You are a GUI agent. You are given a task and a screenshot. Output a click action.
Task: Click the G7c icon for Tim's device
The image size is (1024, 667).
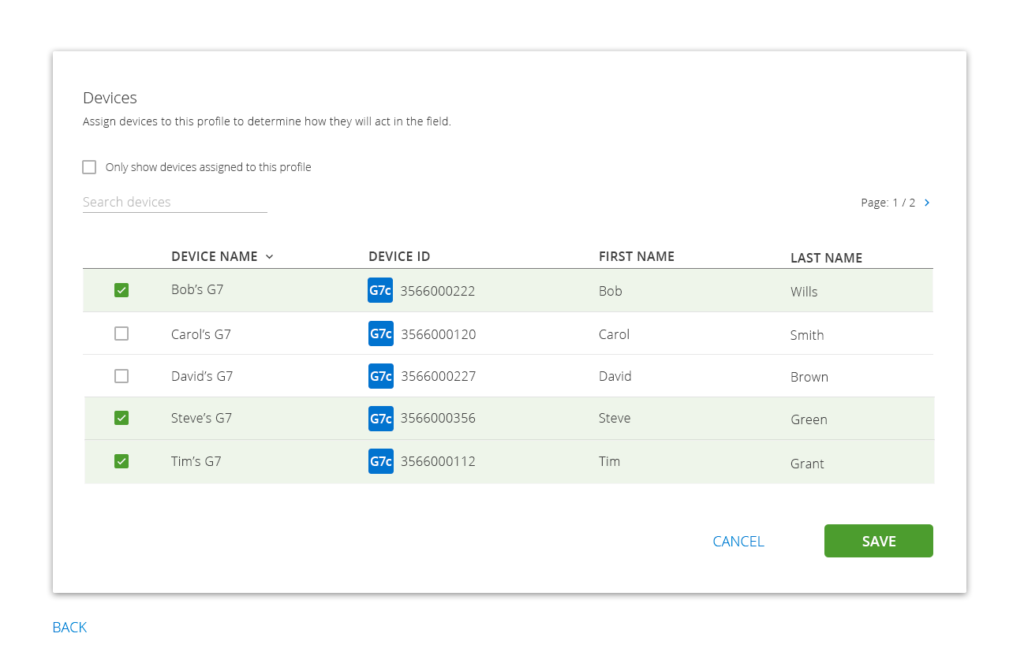[380, 461]
